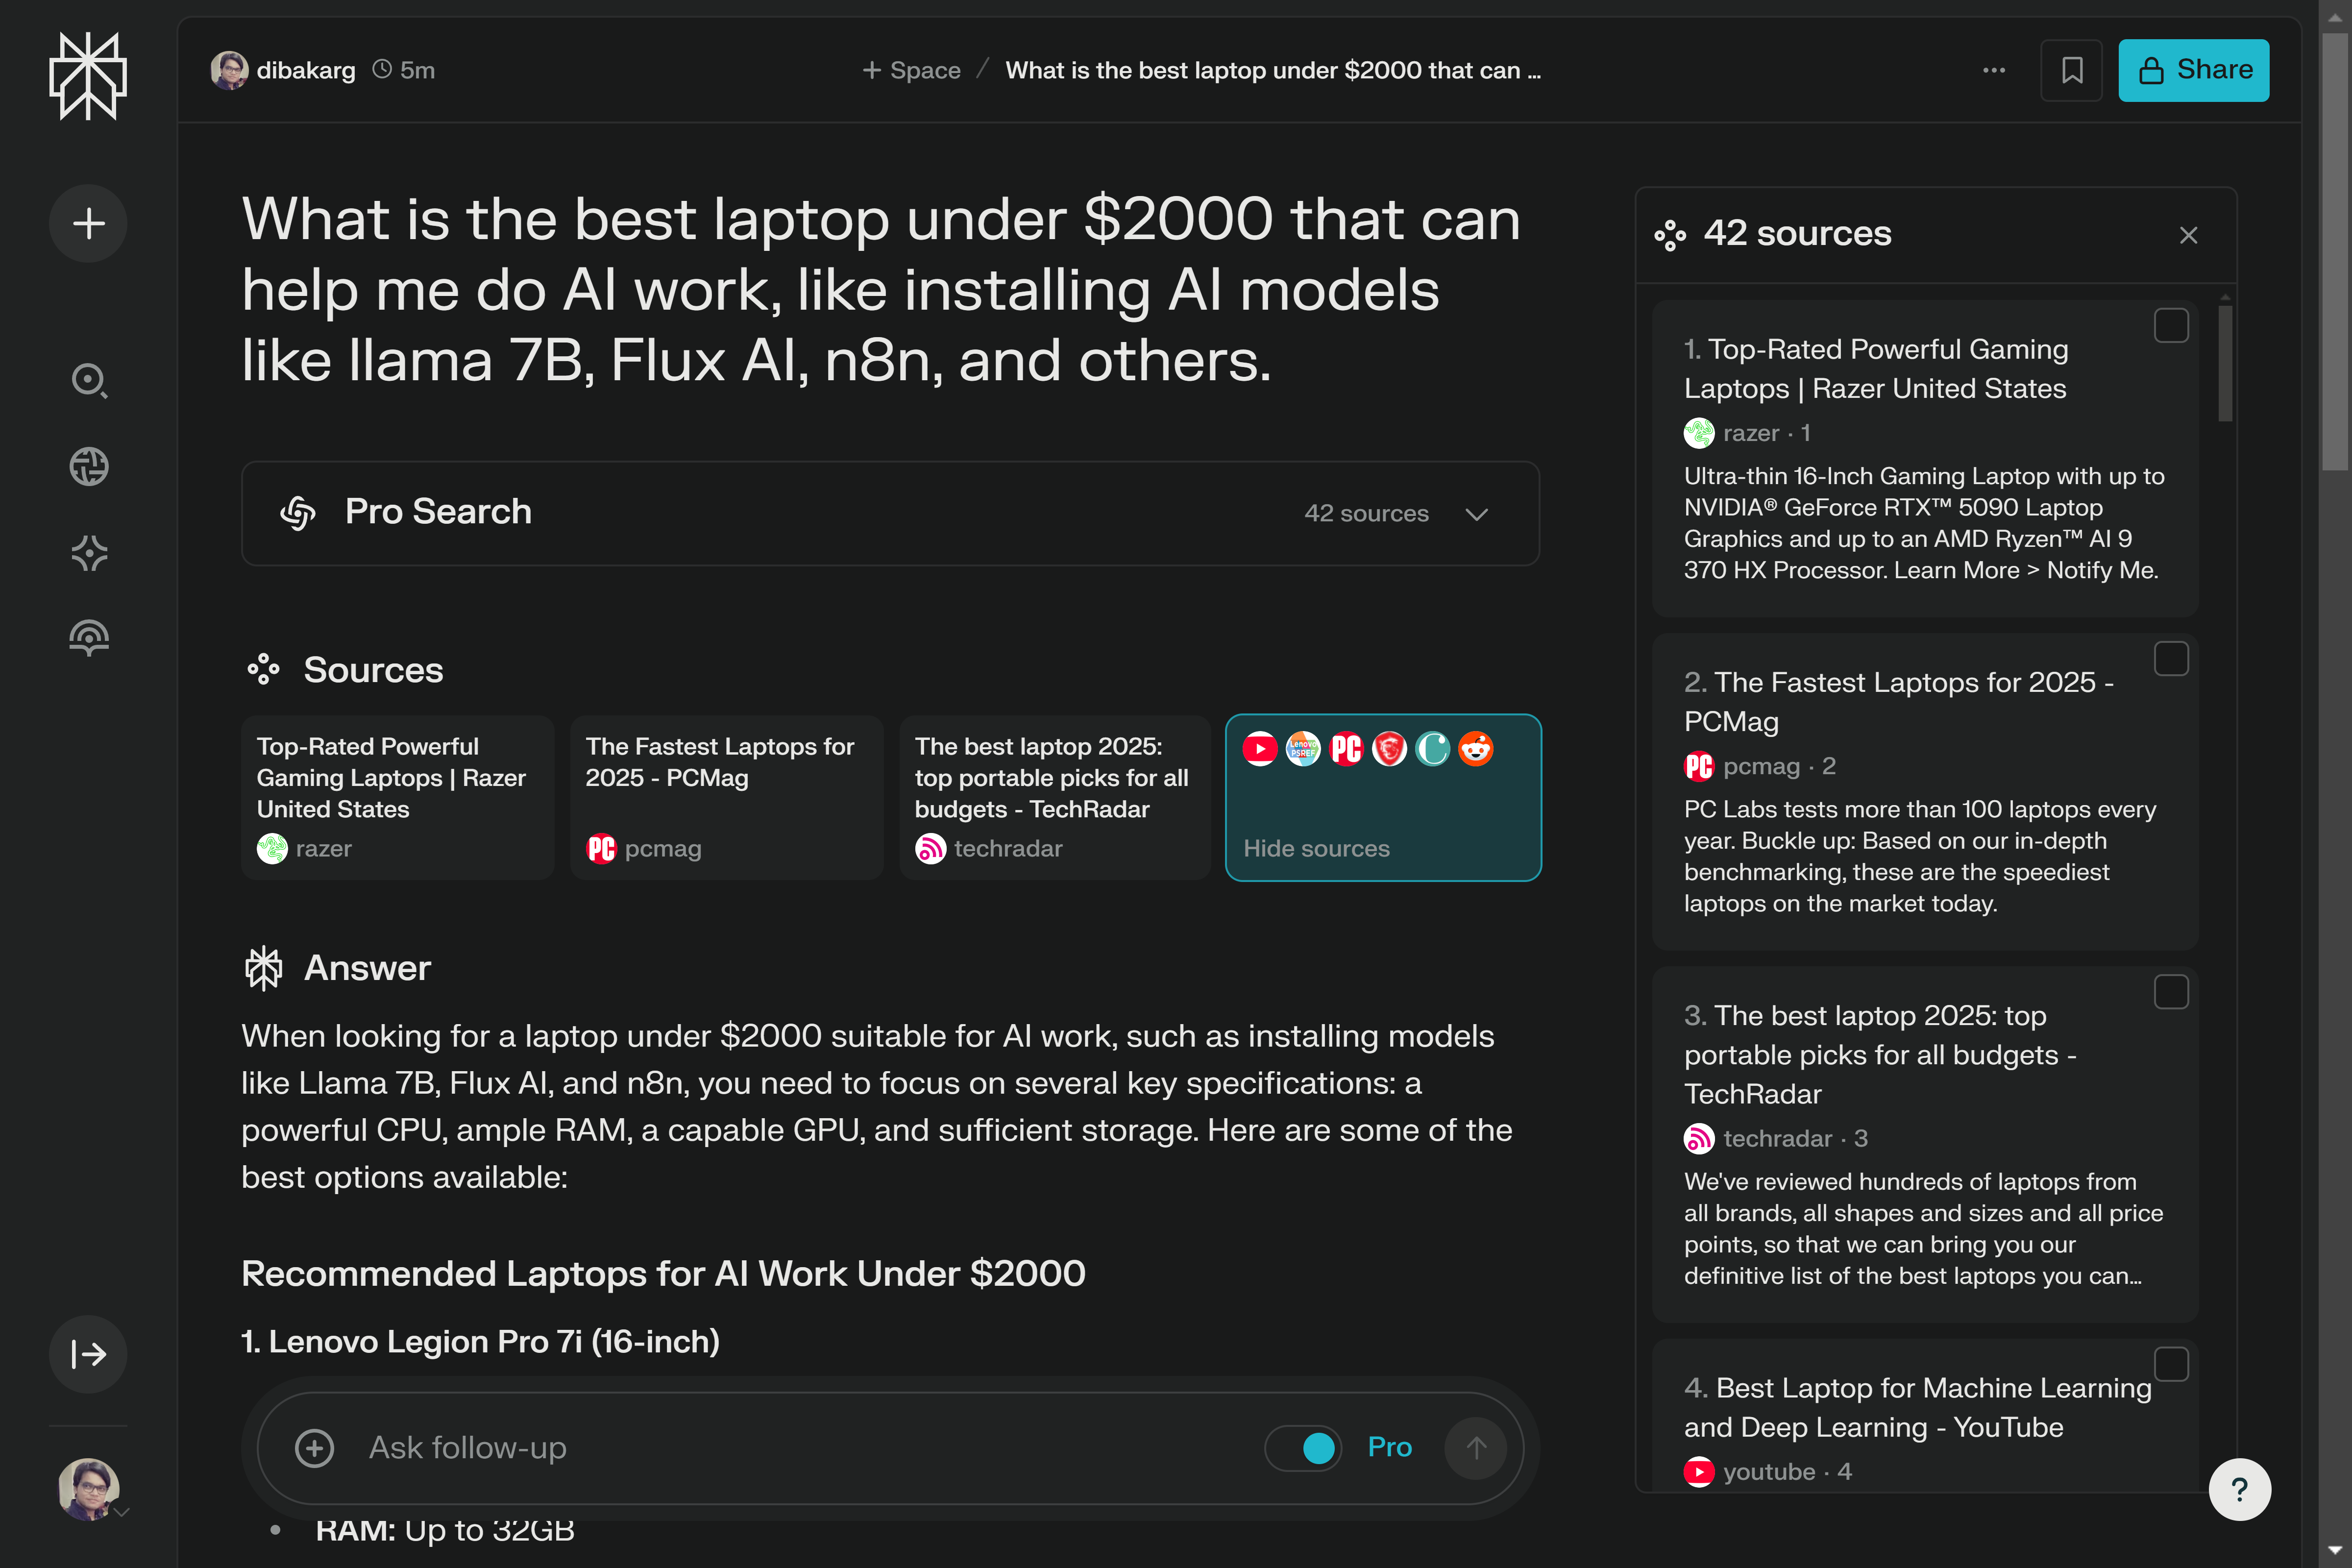2352x1568 pixels.
Task: Expand Pro Search steps chevron
Action: pyautogui.click(x=1477, y=514)
